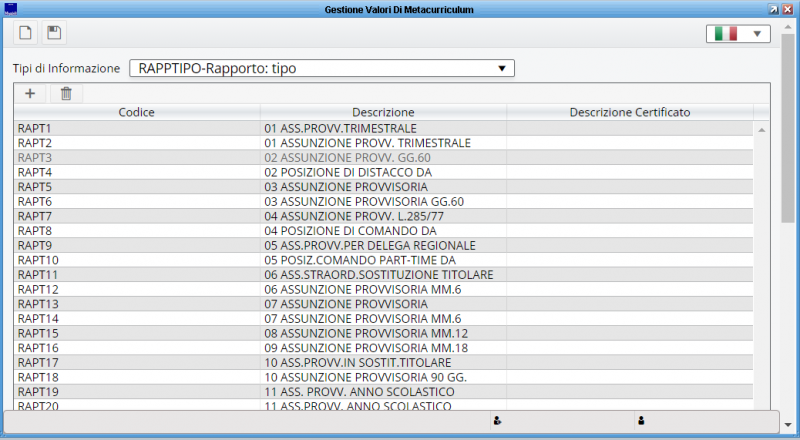Click cell '08 ASSUNZIONE PROVVISORIA MM.12'
The width and height of the screenshot is (800, 440).
[384, 333]
